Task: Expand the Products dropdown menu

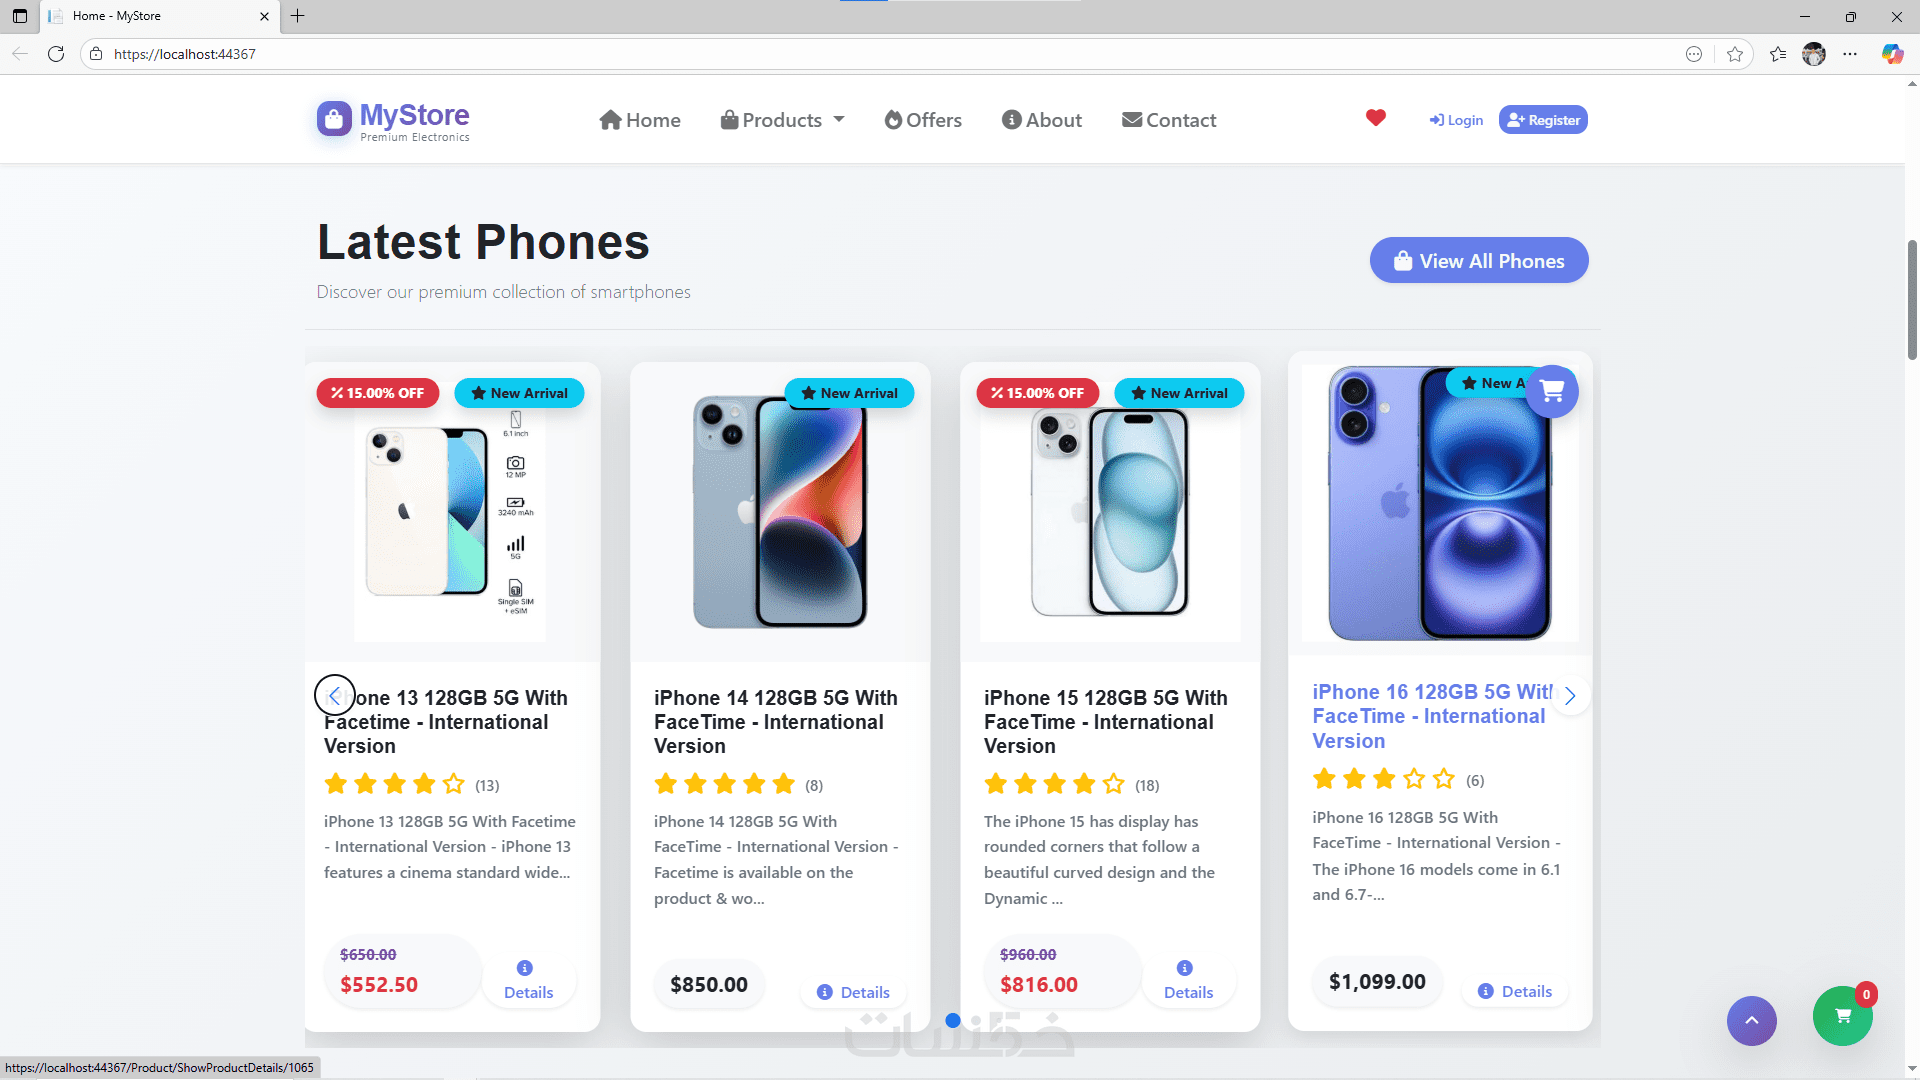Action: click(x=783, y=120)
